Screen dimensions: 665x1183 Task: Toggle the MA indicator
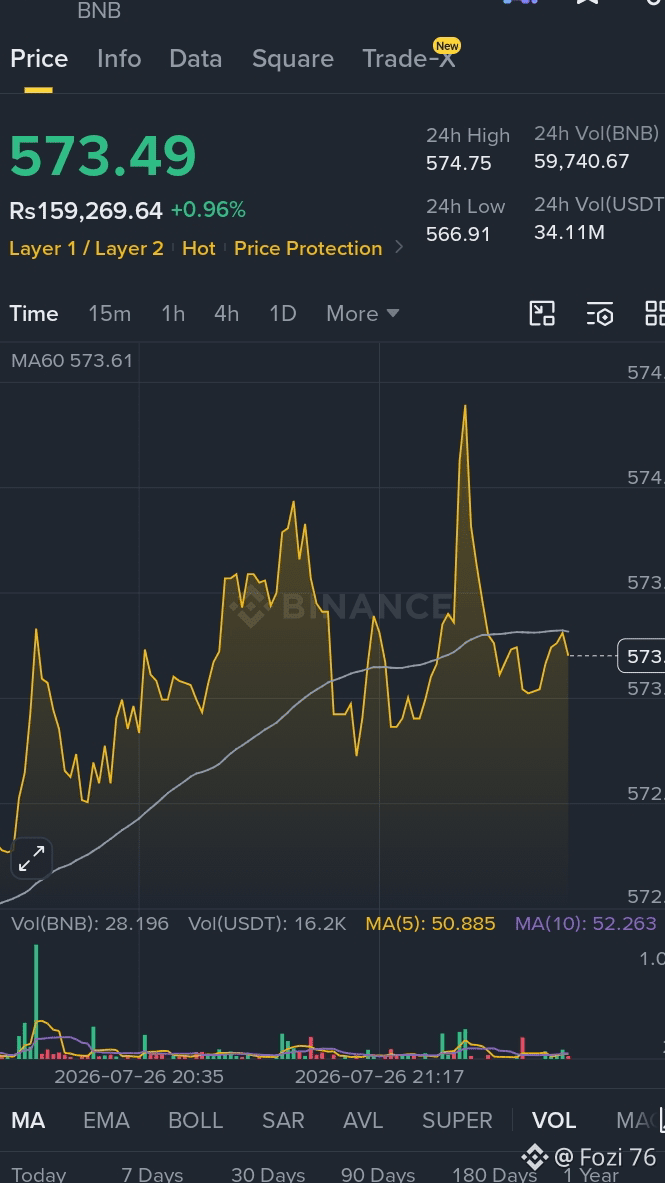[28, 1120]
